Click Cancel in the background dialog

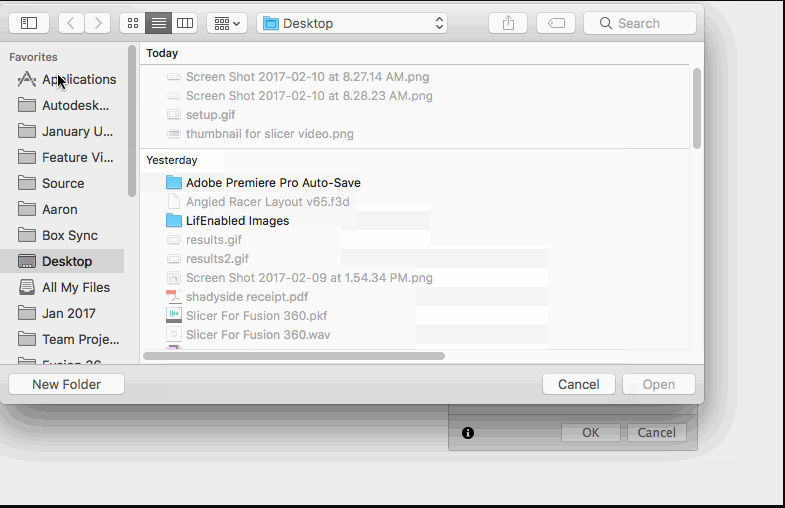click(656, 432)
